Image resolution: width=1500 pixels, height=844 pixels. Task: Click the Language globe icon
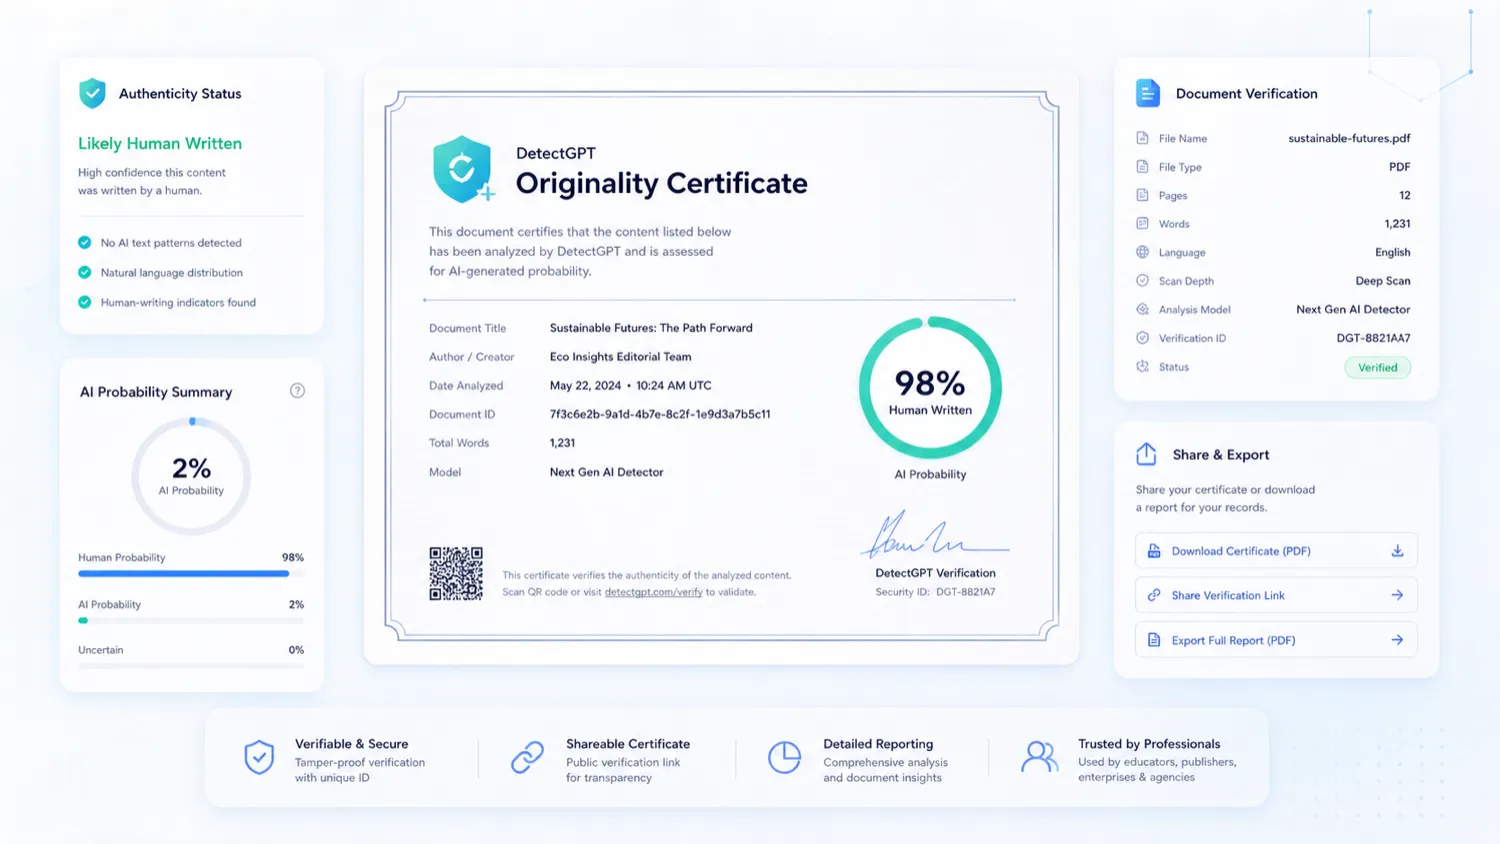(x=1142, y=252)
